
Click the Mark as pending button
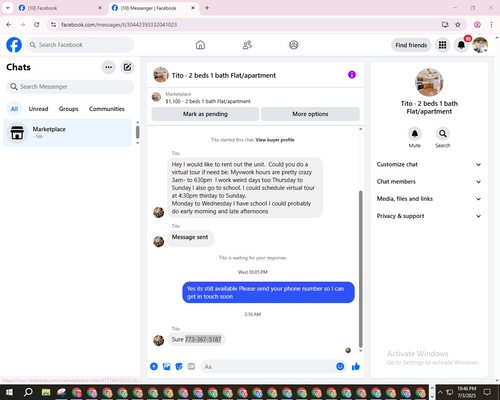205,114
